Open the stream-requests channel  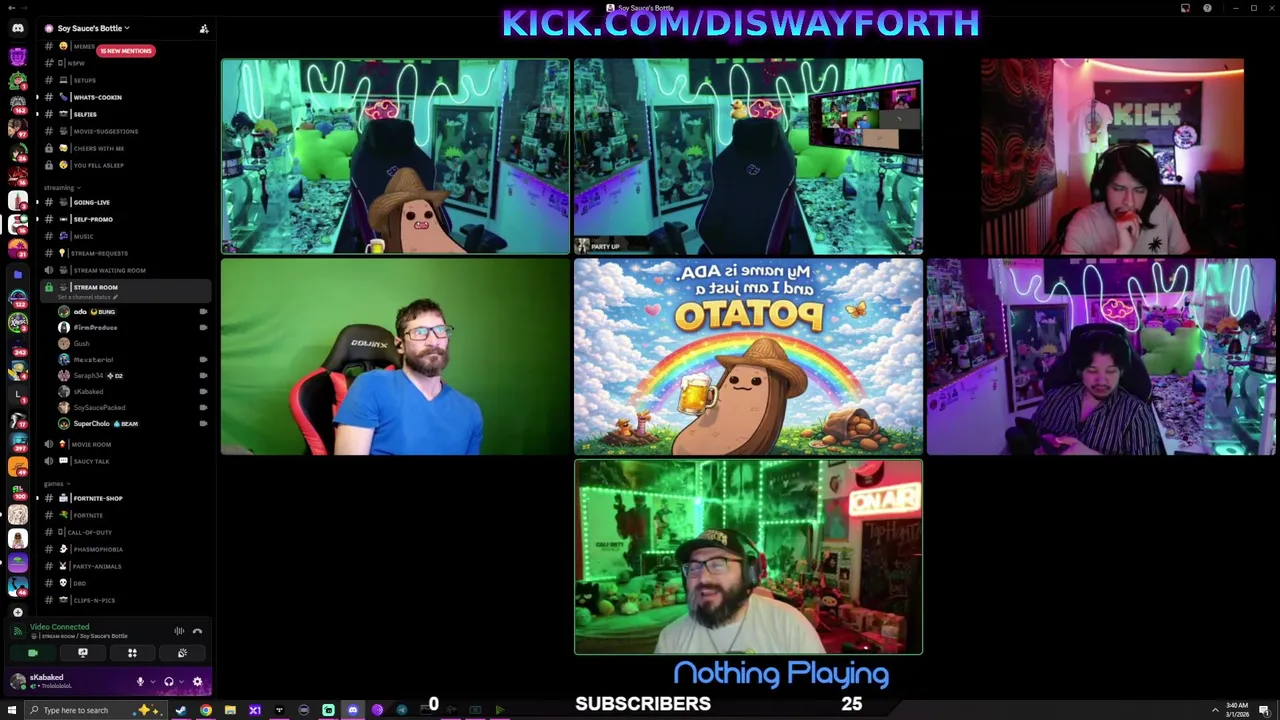click(x=125, y=253)
